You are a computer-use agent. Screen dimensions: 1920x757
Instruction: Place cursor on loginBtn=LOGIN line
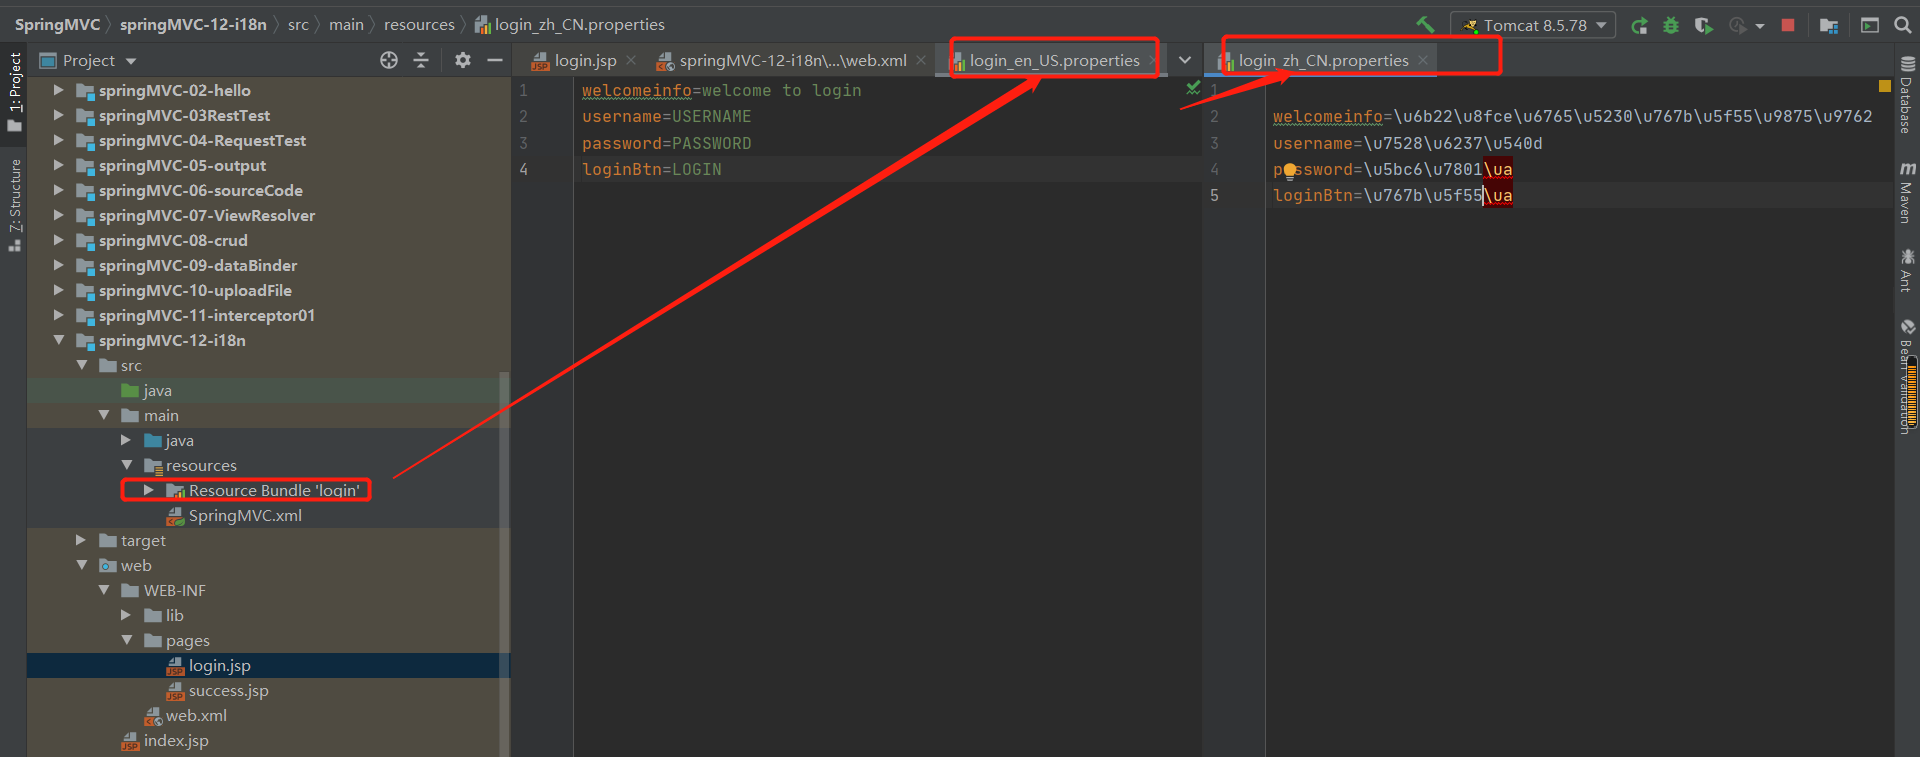coord(652,170)
